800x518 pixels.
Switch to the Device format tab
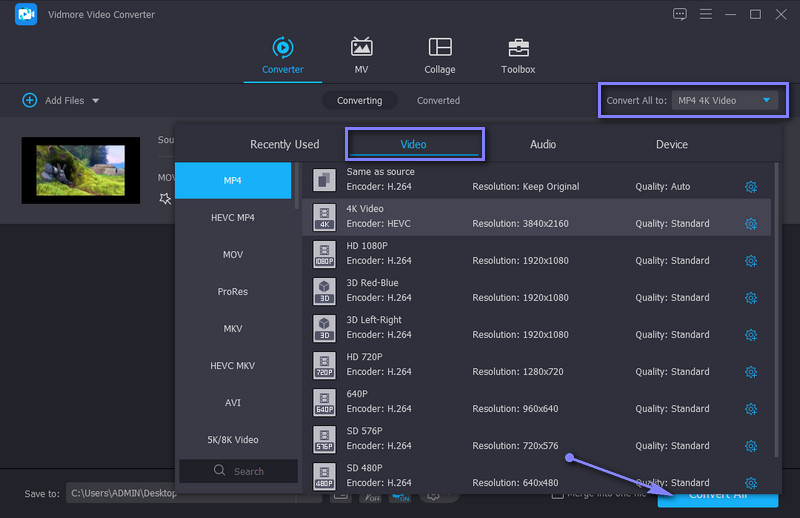(671, 144)
